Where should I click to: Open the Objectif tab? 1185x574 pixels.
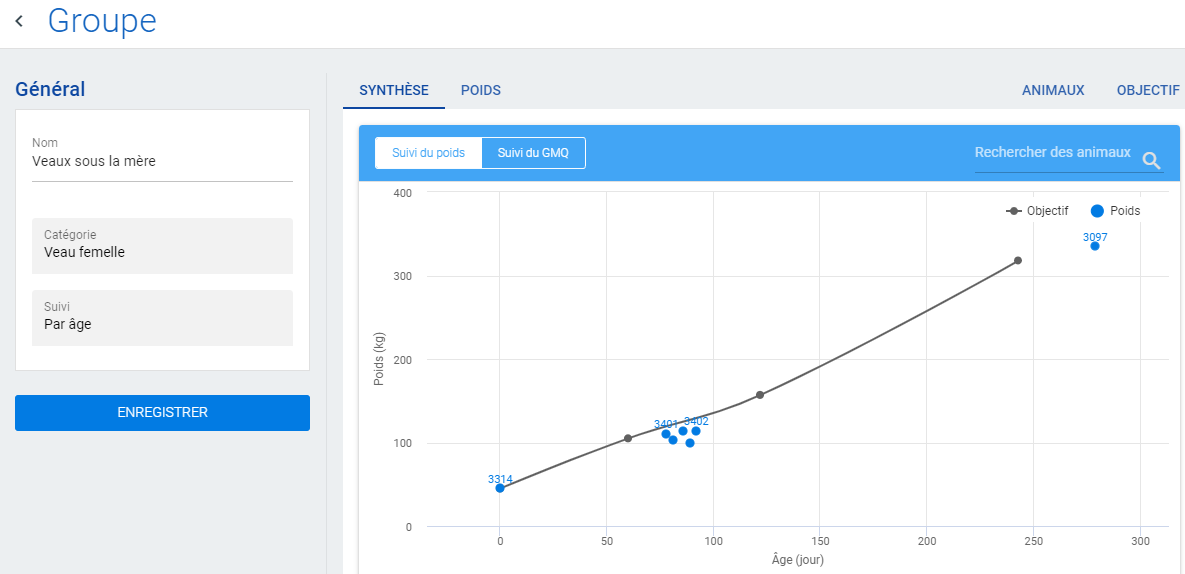pyautogui.click(x=1147, y=91)
